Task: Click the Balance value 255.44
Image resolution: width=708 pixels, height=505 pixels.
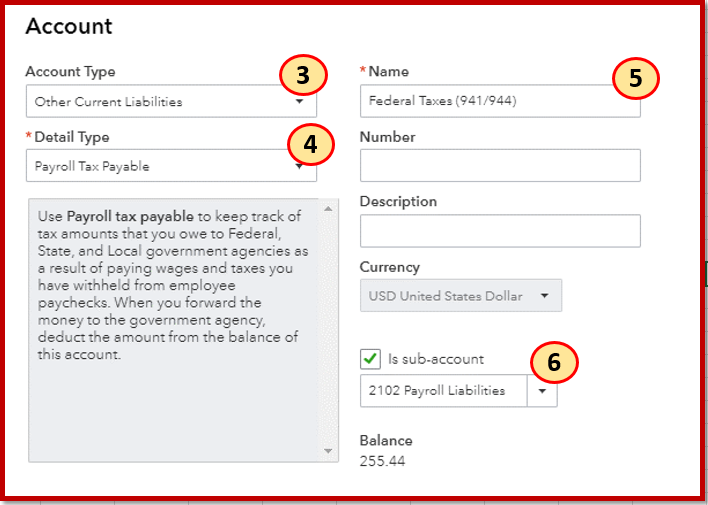Action: coord(382,461)
